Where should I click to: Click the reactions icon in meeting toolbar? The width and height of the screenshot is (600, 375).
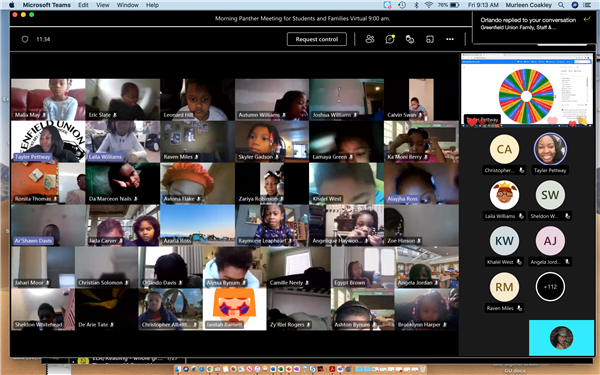click(410, 39)
